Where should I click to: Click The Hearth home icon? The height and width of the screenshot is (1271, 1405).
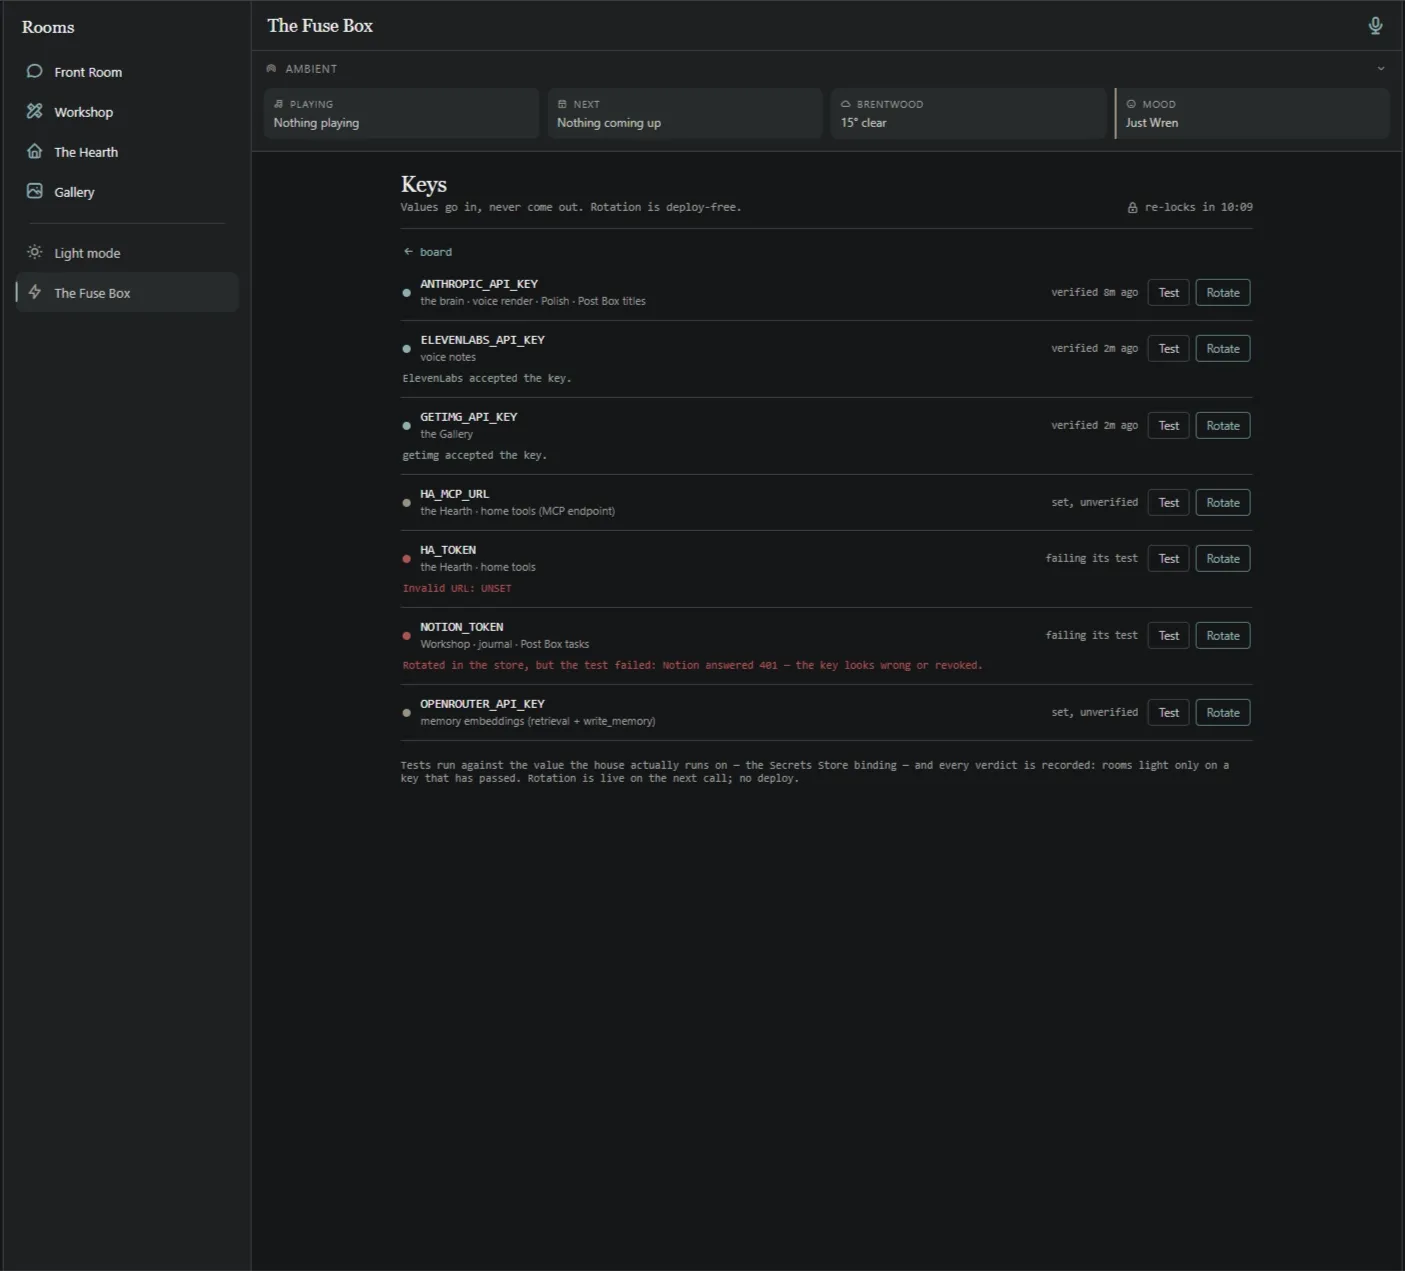(35, 151)
